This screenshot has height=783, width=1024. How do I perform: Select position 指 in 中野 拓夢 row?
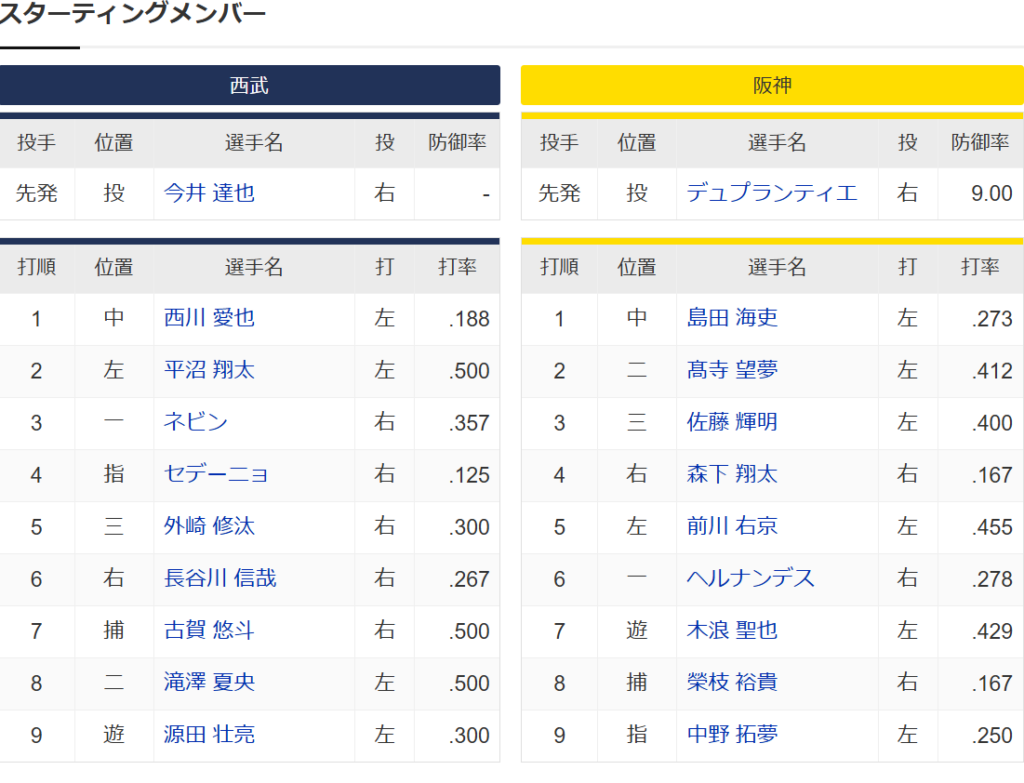[x=637, y=735]
